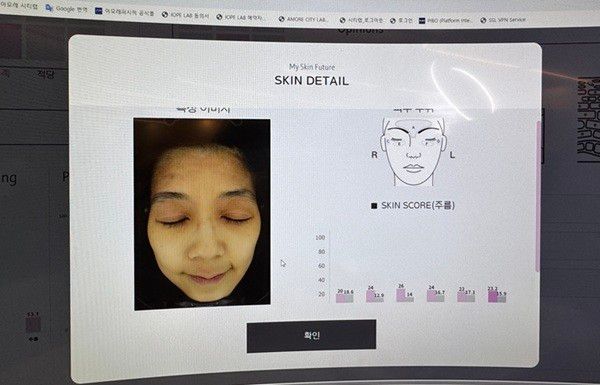Click the R label beside face diagram
The height and width of the screenshot is (385, 600).
coord(374,155)
